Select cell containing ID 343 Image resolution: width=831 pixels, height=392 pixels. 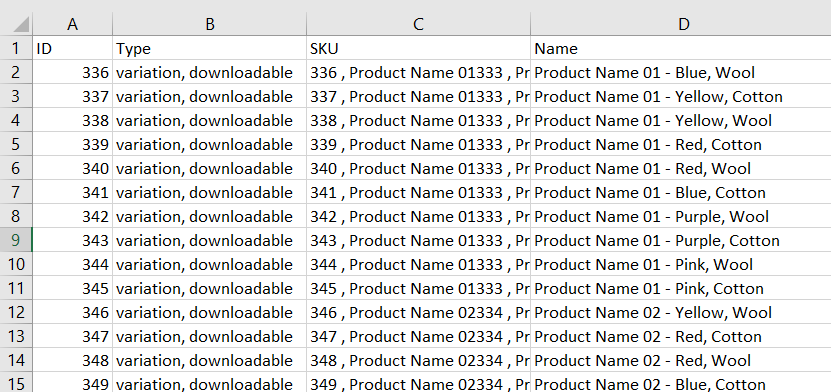[x=73, y=240]
